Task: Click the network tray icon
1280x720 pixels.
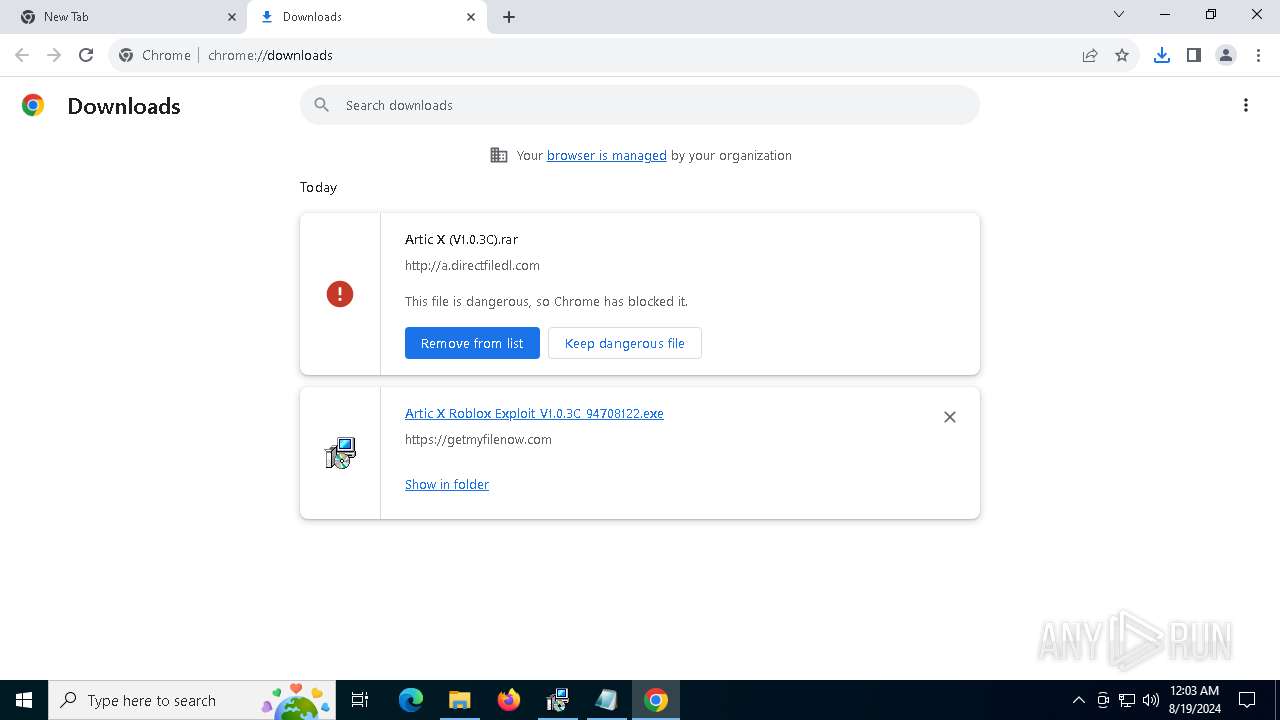Action: [1127, 700]
